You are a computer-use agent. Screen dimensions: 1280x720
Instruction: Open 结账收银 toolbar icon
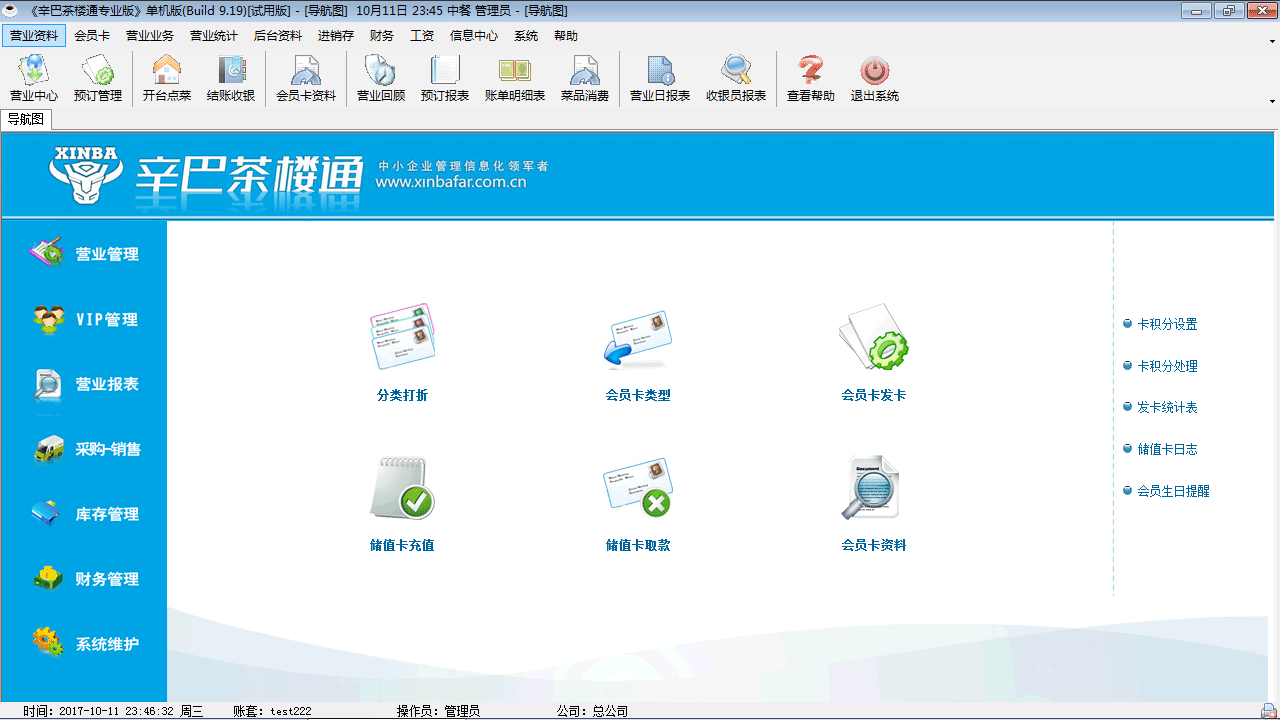(x=231, y=78)
